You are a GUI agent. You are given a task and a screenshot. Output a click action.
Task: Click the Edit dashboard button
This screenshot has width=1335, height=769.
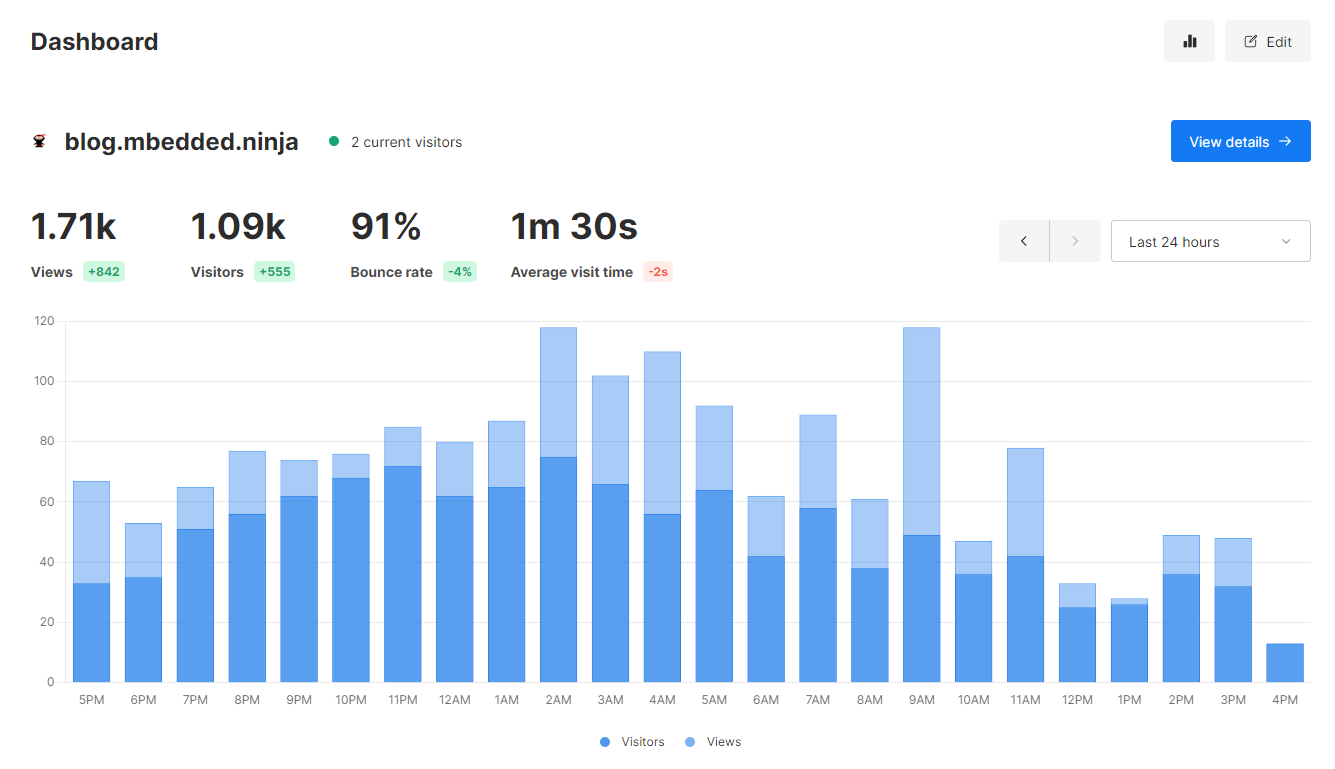(x=1267, y=41)
